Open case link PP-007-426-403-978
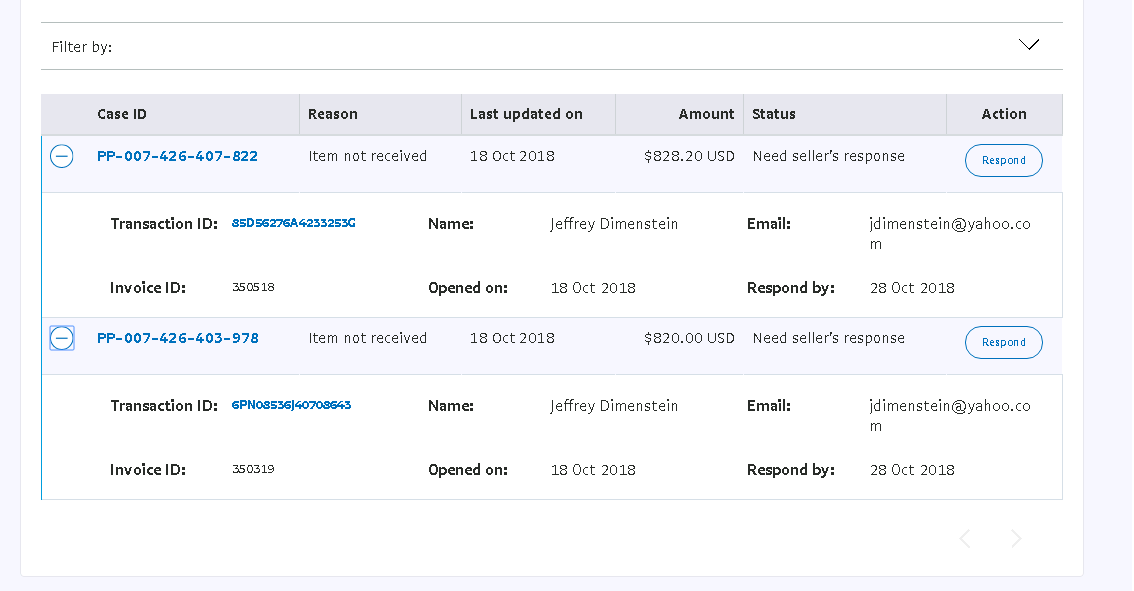This screenshot has height=591, width=1134. click(177, 338)
